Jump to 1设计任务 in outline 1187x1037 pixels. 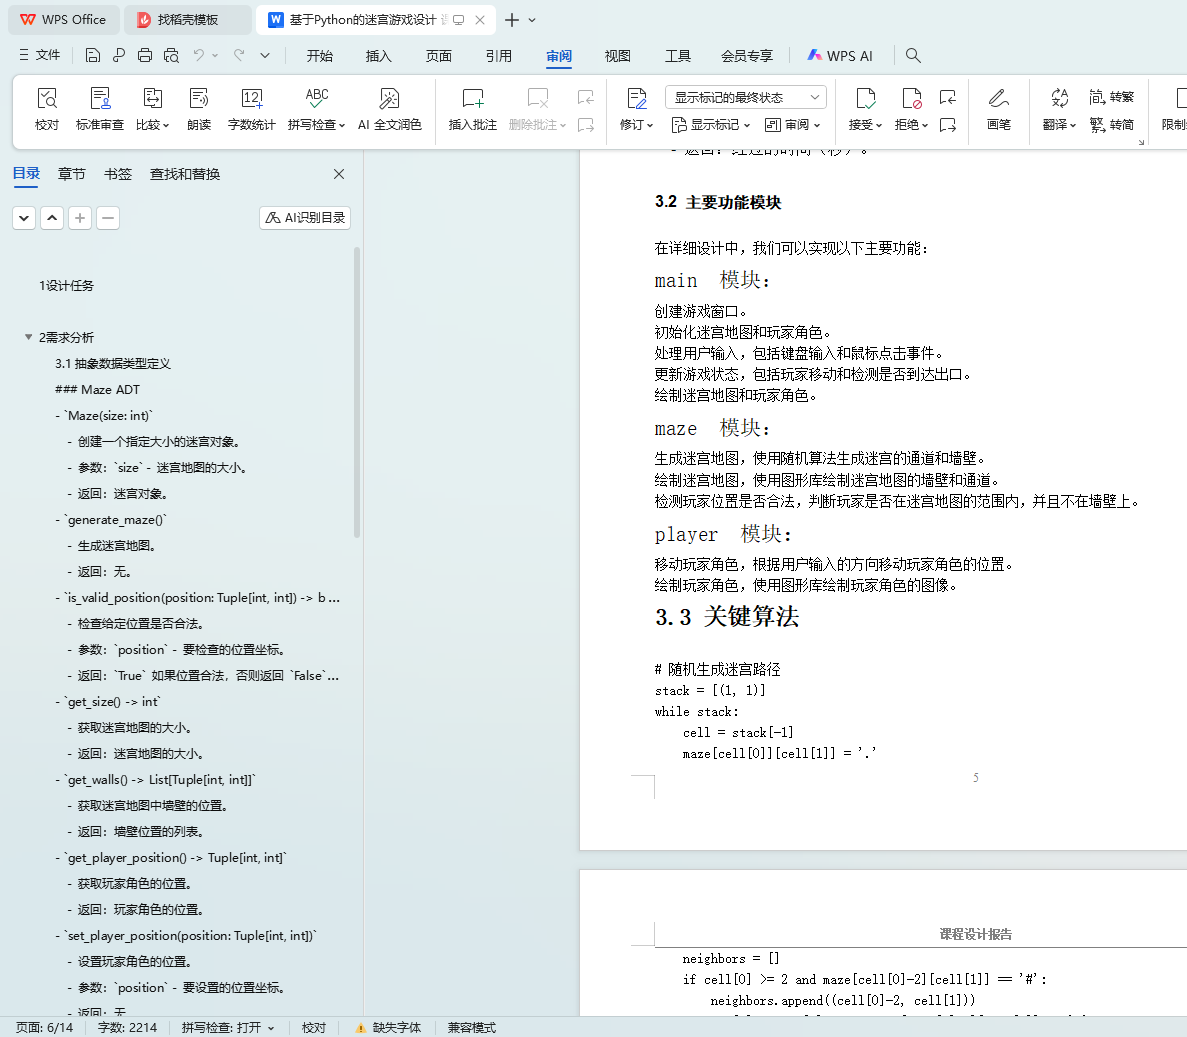click(x=67, y=285)
